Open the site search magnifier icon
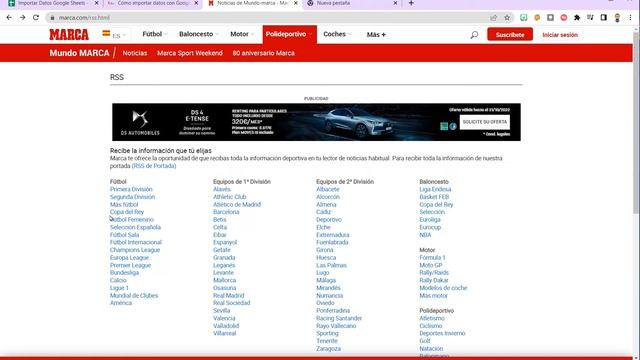 [x=474, y=35]
